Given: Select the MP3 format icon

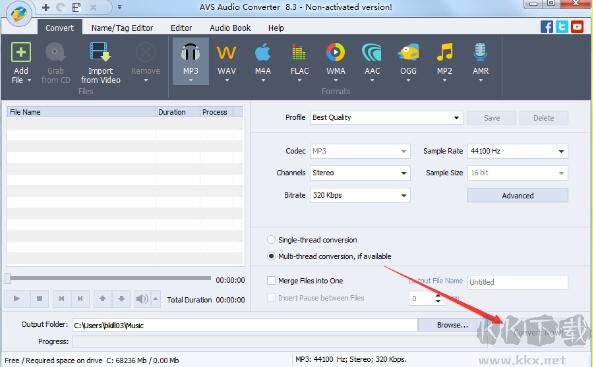Looking at the screenshot, I should click(190, 52).
